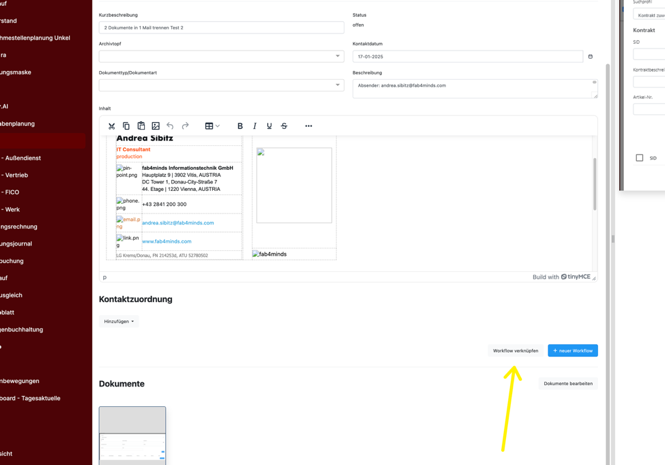Check the SD checkbox in side panel

pyautogui.click(x=640, y=158)
